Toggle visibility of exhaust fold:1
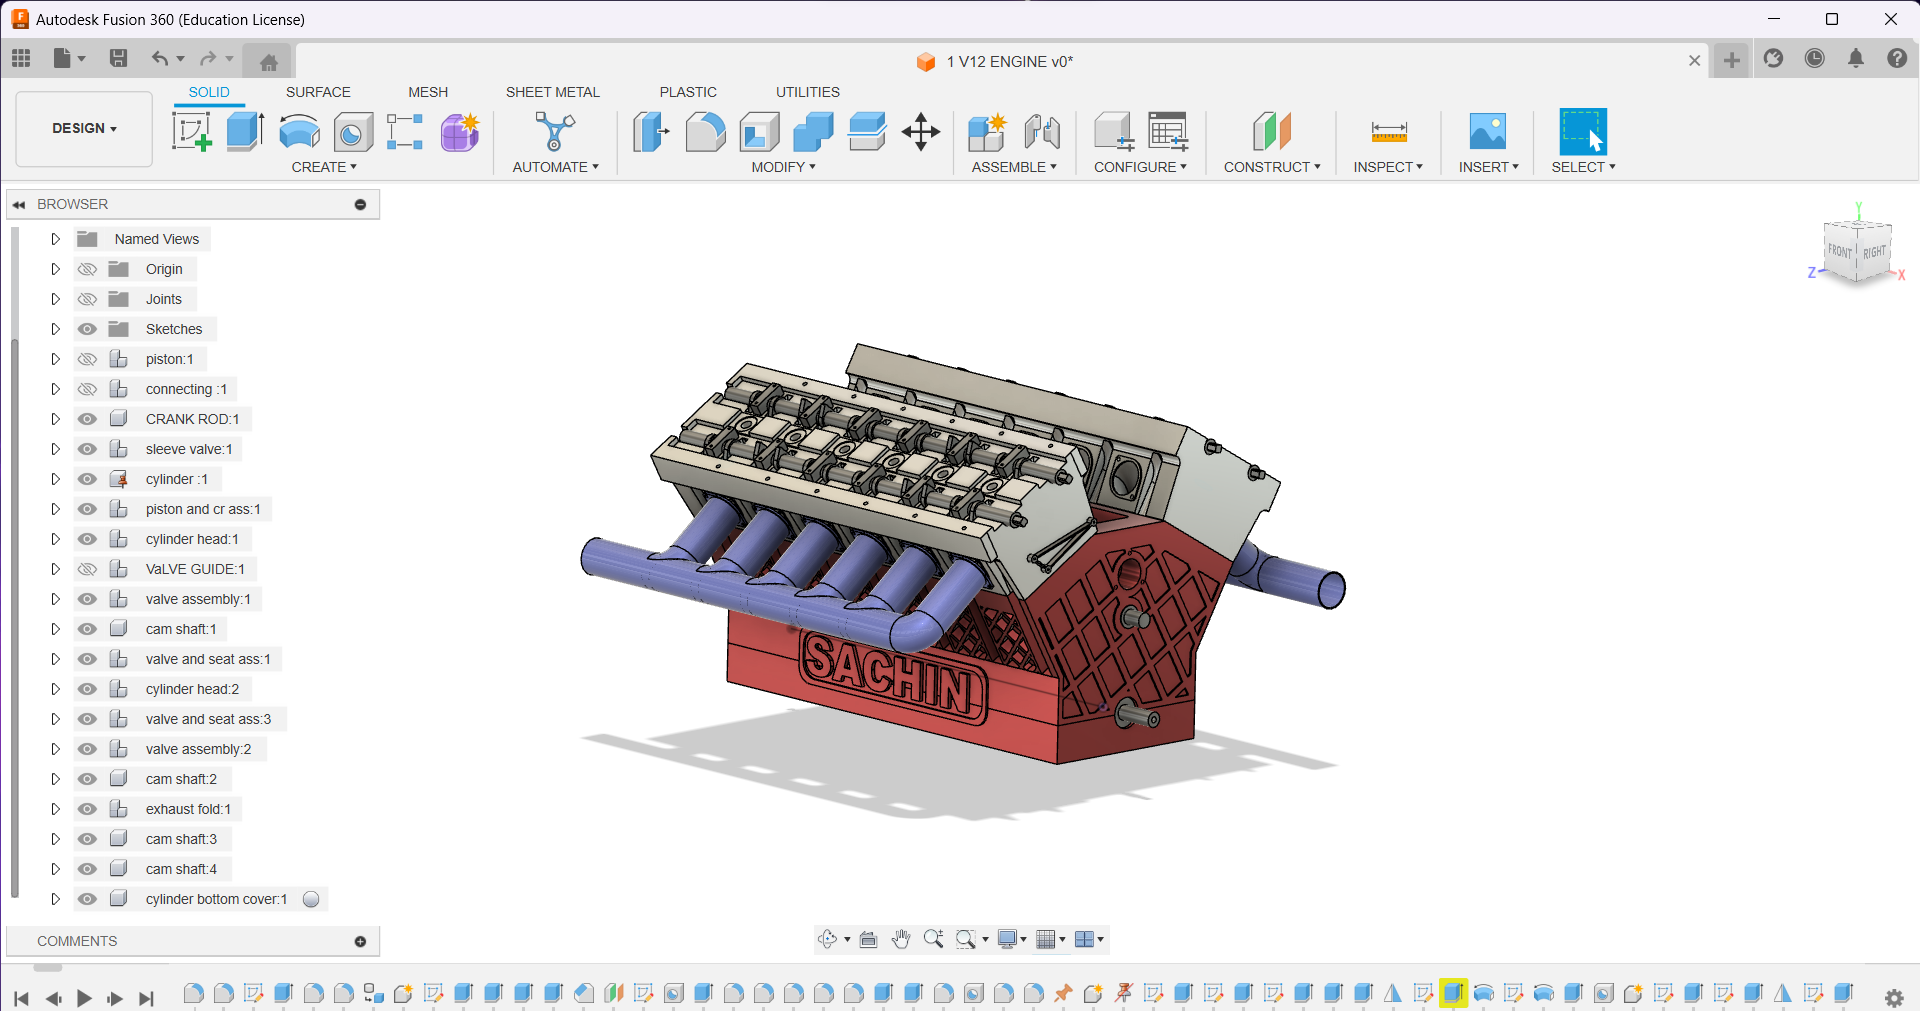The image size is (1920, 1011). (88, 809)
